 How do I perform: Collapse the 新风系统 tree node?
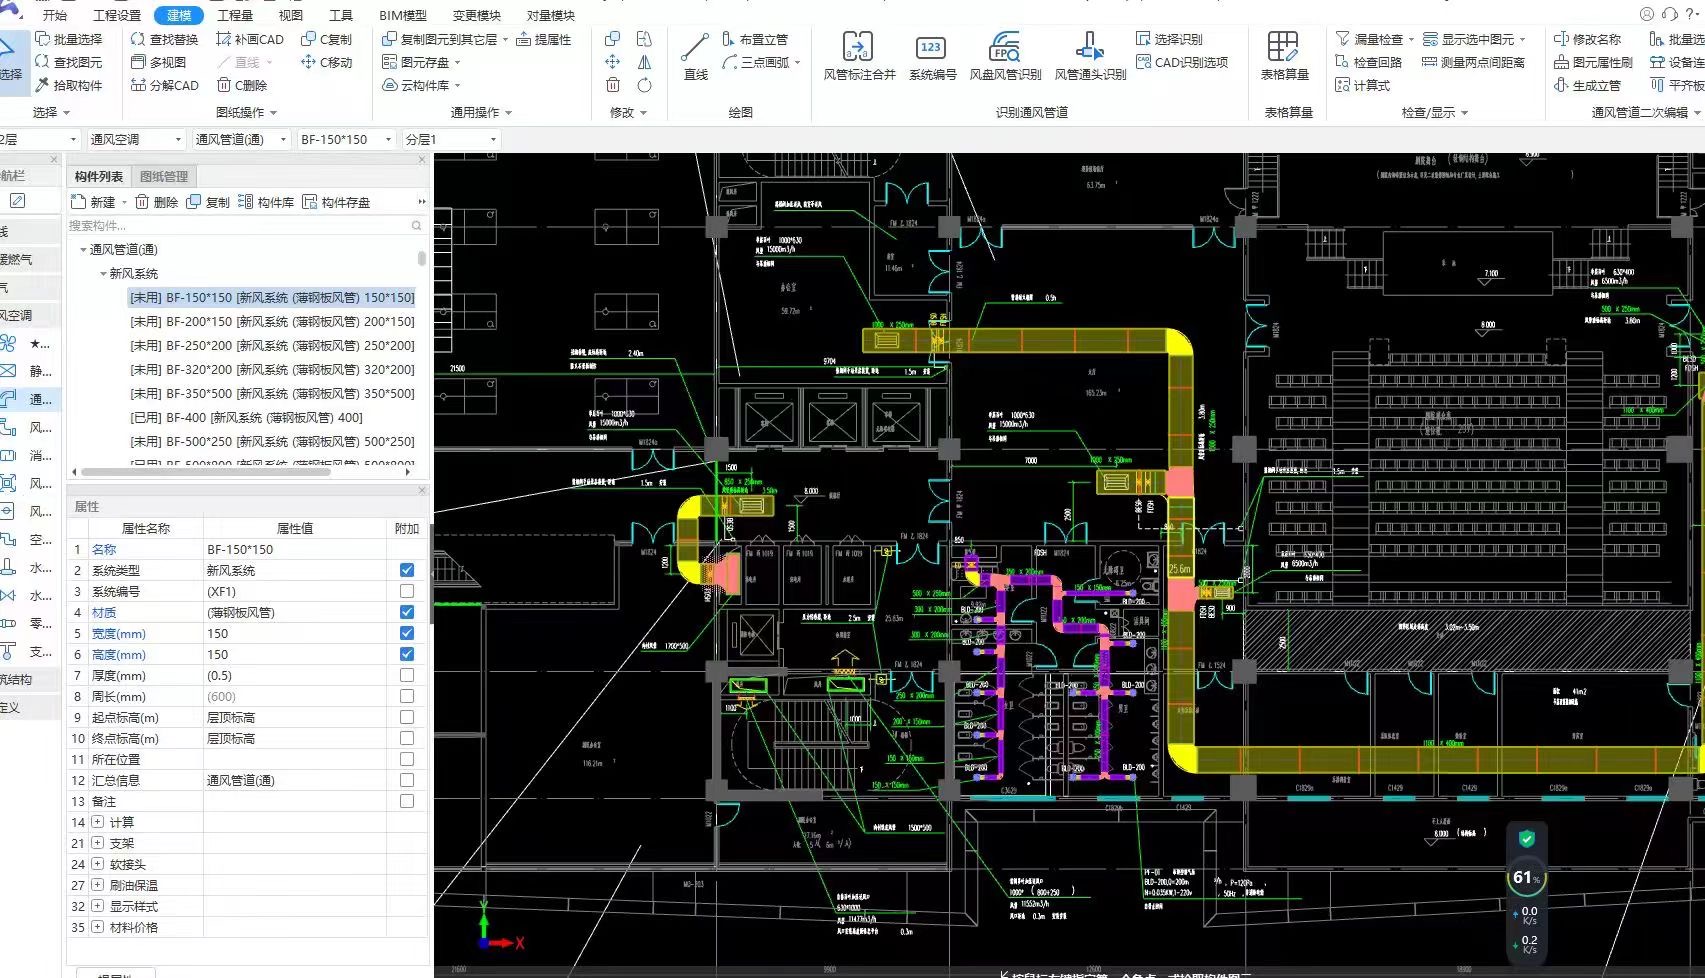coord(103,273)
